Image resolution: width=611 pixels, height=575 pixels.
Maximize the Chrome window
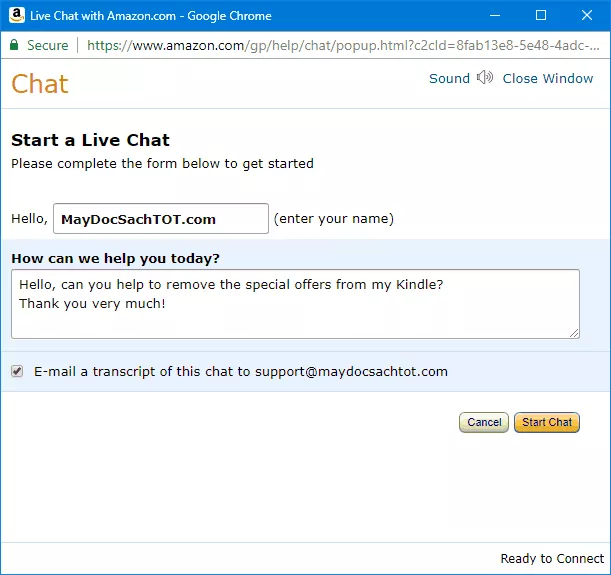[541, 16]
